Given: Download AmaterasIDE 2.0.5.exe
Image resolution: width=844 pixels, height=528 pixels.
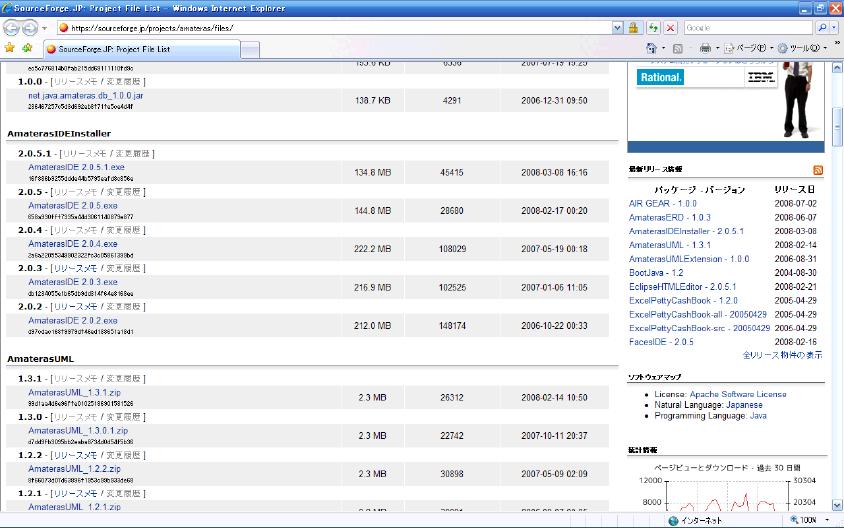Looking at the screenshot, I should (x=73, y=206).
